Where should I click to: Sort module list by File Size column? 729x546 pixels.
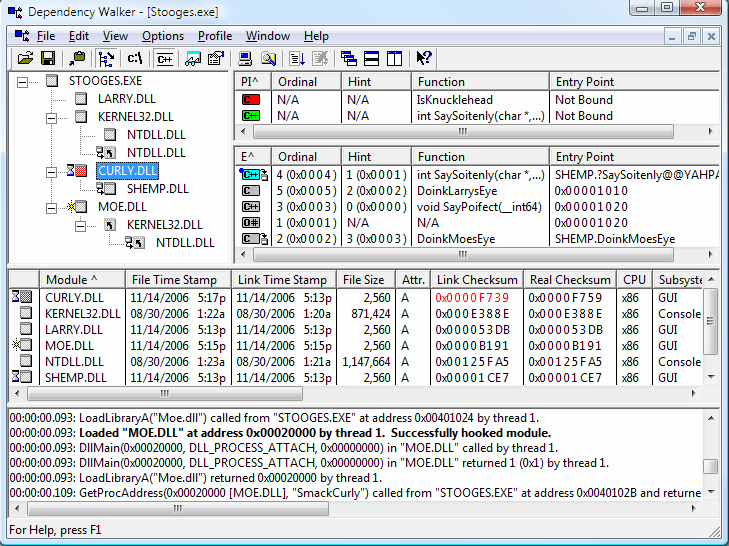pyautogui.click(x=363, y=280)
